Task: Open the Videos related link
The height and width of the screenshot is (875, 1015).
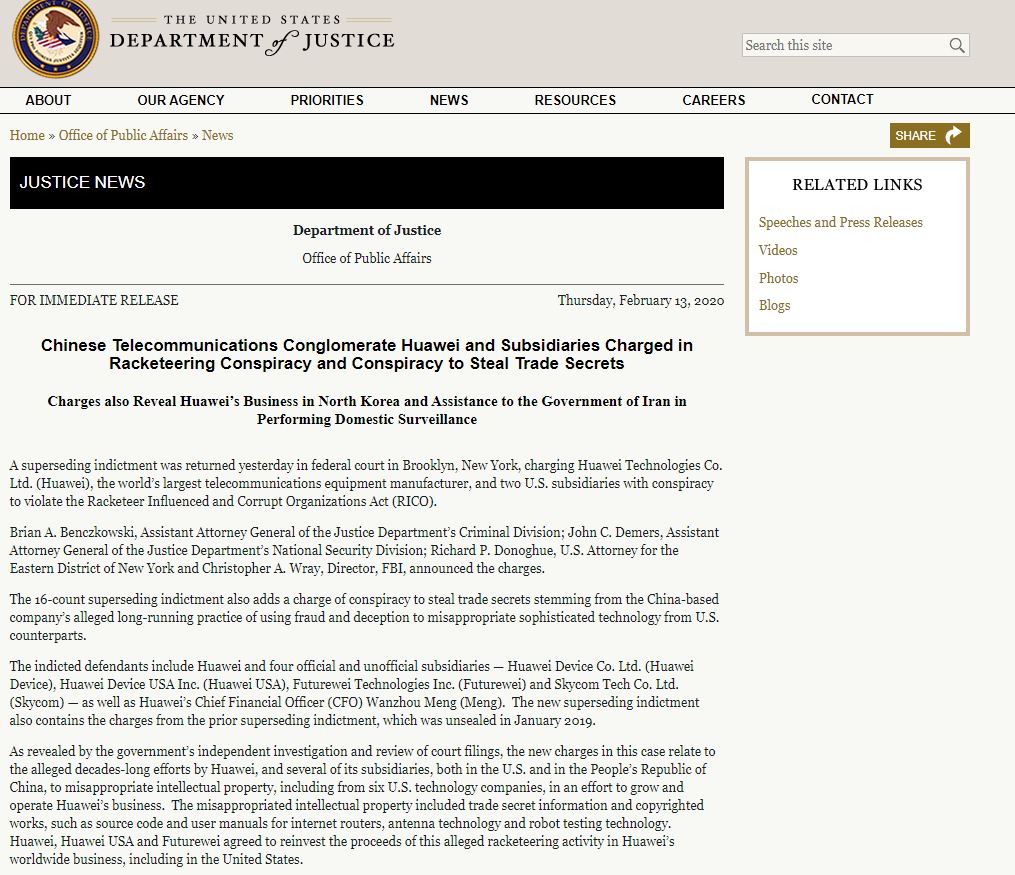Action: [778, 250]
